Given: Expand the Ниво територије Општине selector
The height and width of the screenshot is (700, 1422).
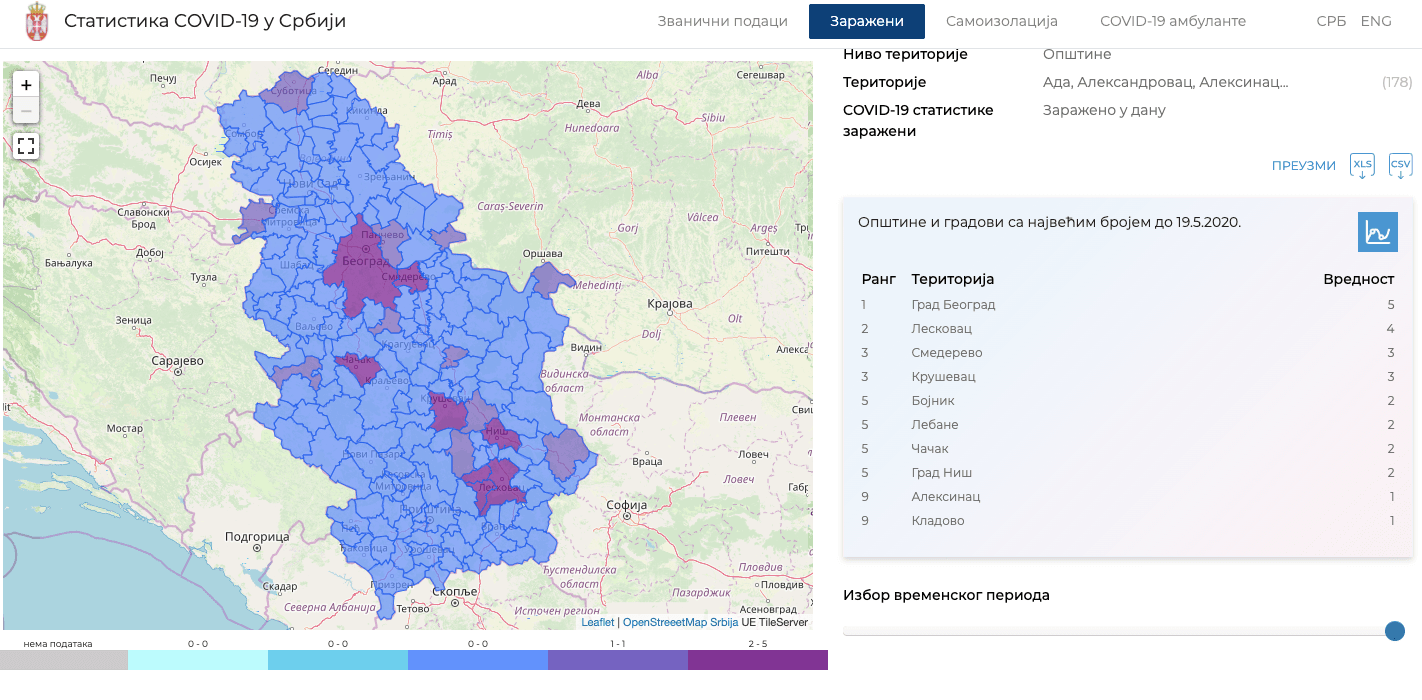Looking at the screenshot, I should click(1076, 55).
